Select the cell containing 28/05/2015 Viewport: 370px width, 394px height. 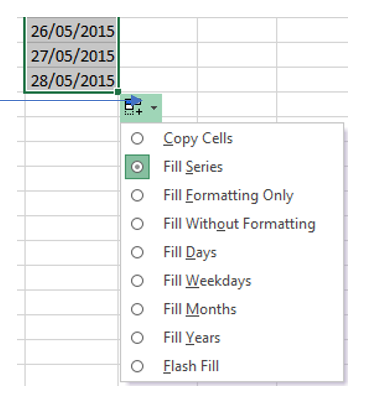[71, 80]
